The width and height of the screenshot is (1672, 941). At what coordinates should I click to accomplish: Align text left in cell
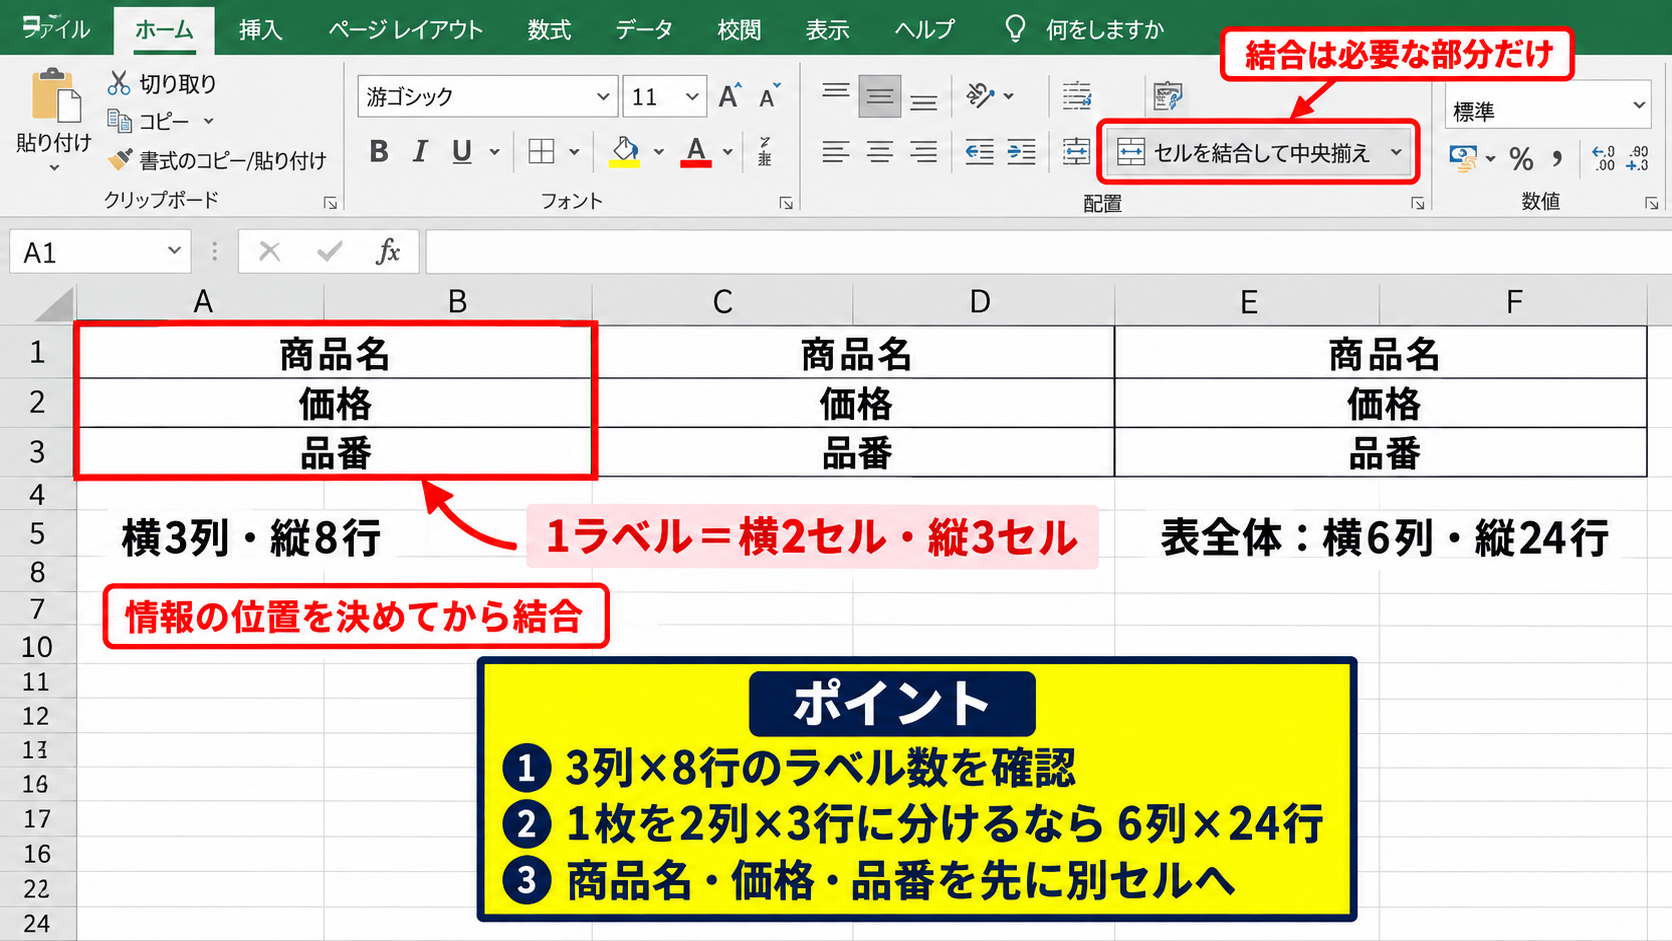point(836,152)
